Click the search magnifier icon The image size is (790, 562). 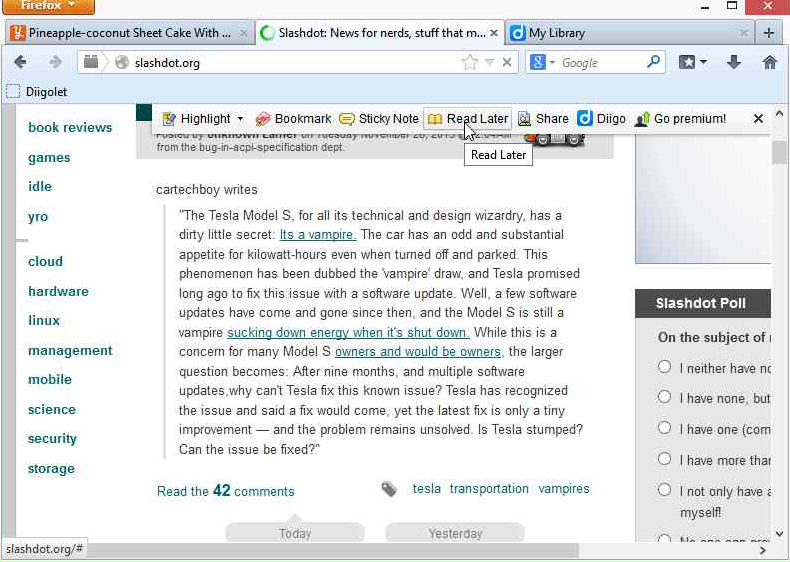[653, 62]
